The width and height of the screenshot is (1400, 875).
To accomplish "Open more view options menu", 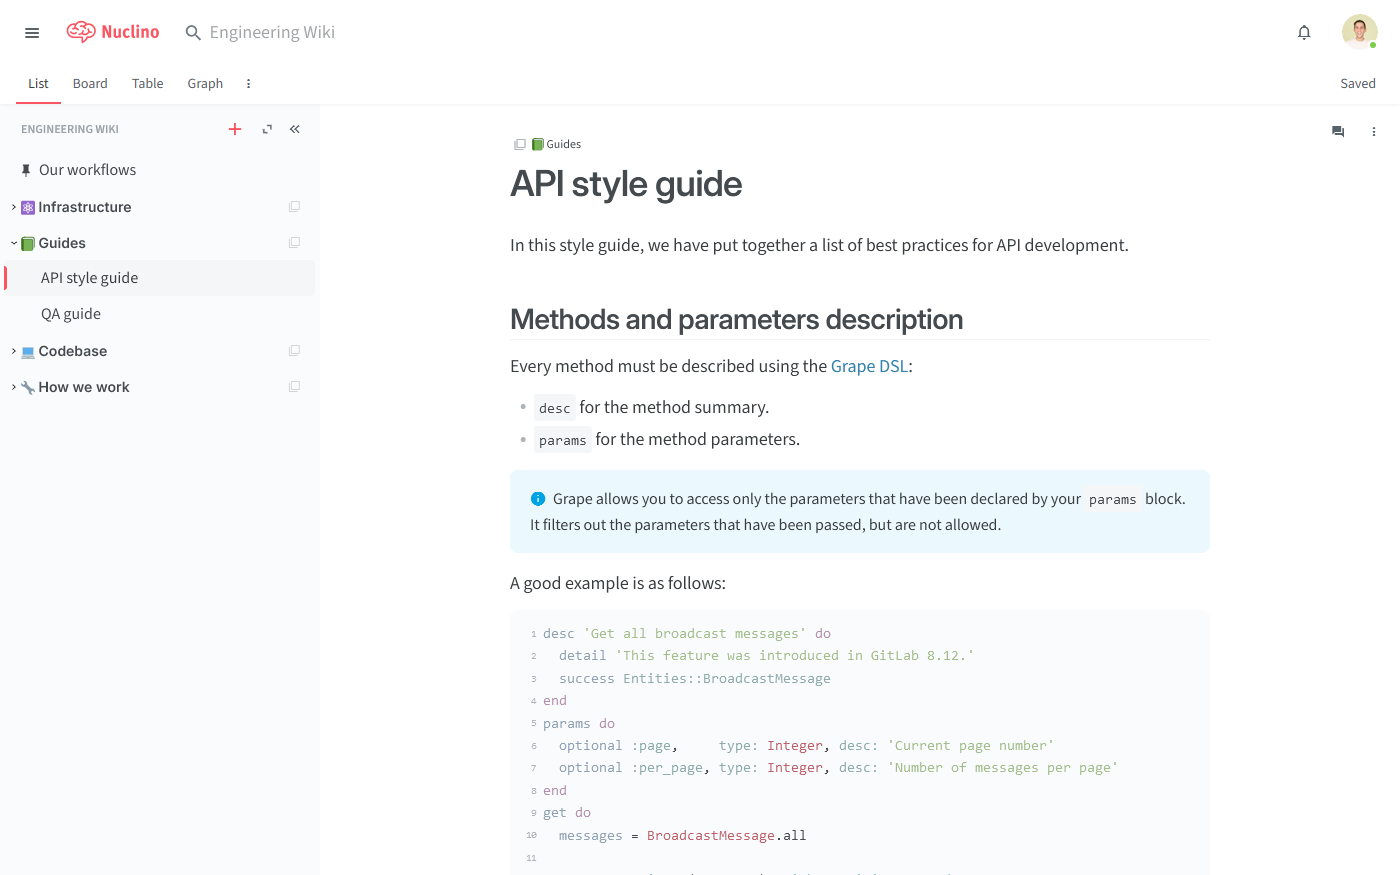I will click(x=249, y=84).
